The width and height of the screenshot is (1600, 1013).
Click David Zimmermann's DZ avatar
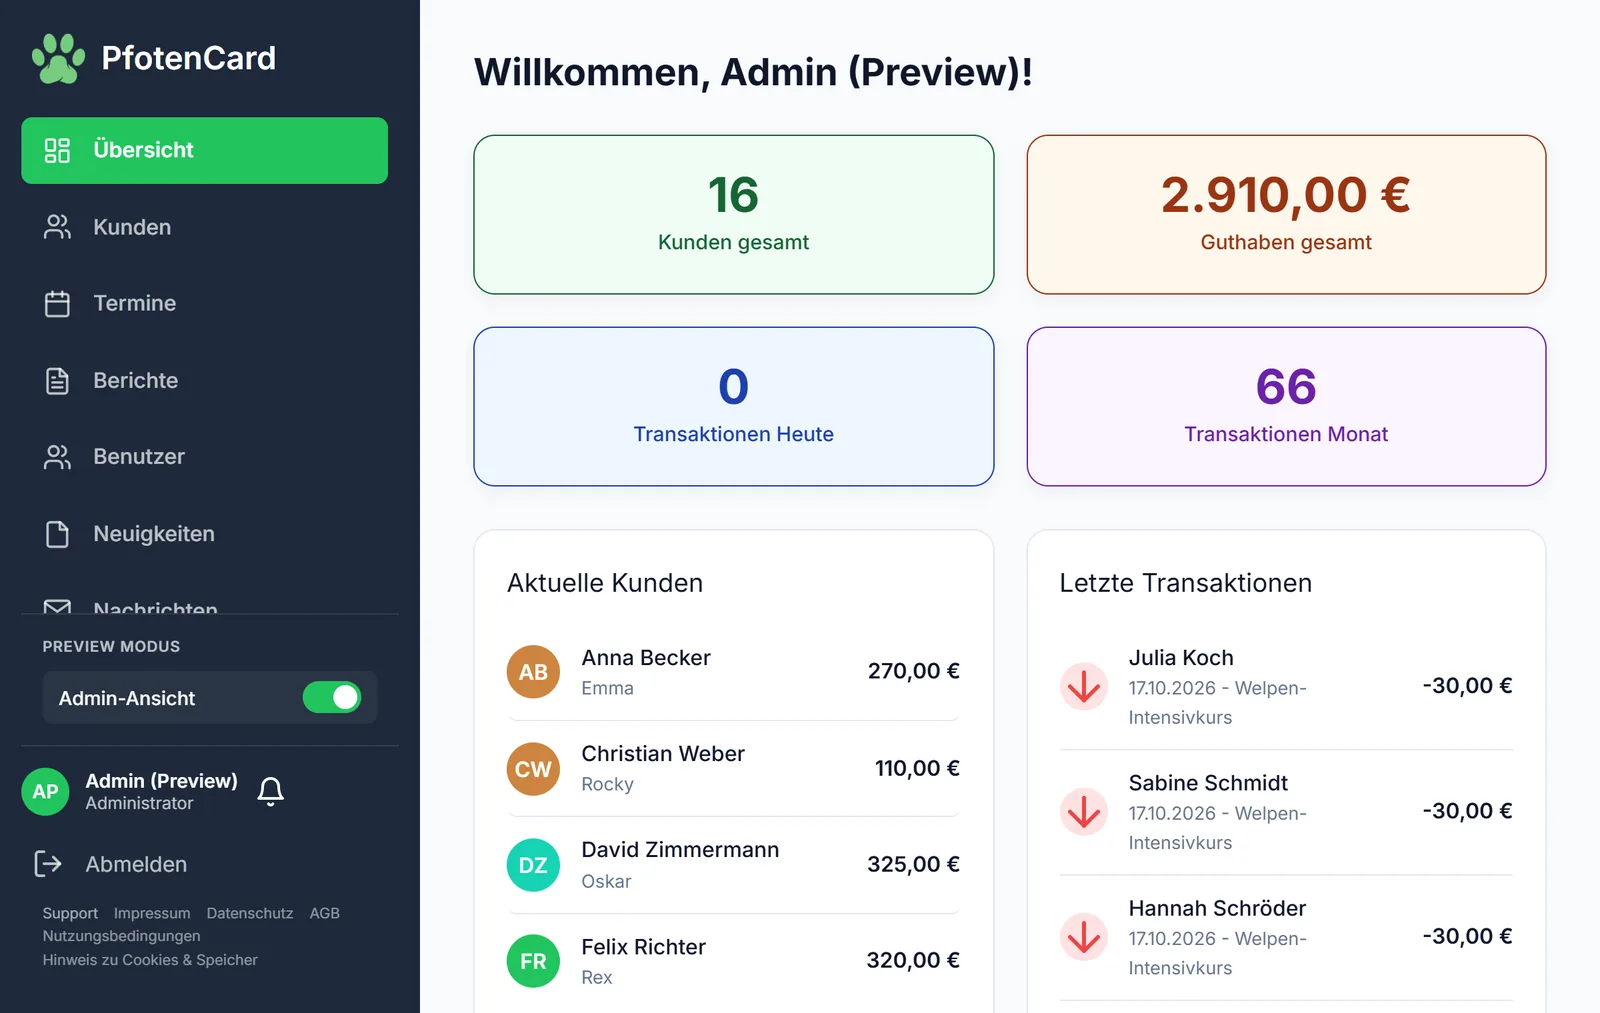533,865
